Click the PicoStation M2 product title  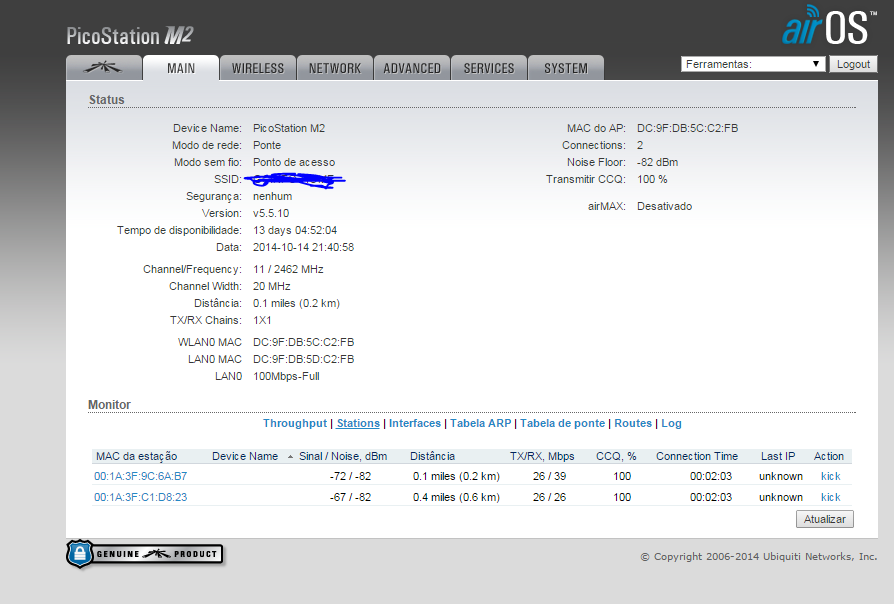tap(130, 35)
